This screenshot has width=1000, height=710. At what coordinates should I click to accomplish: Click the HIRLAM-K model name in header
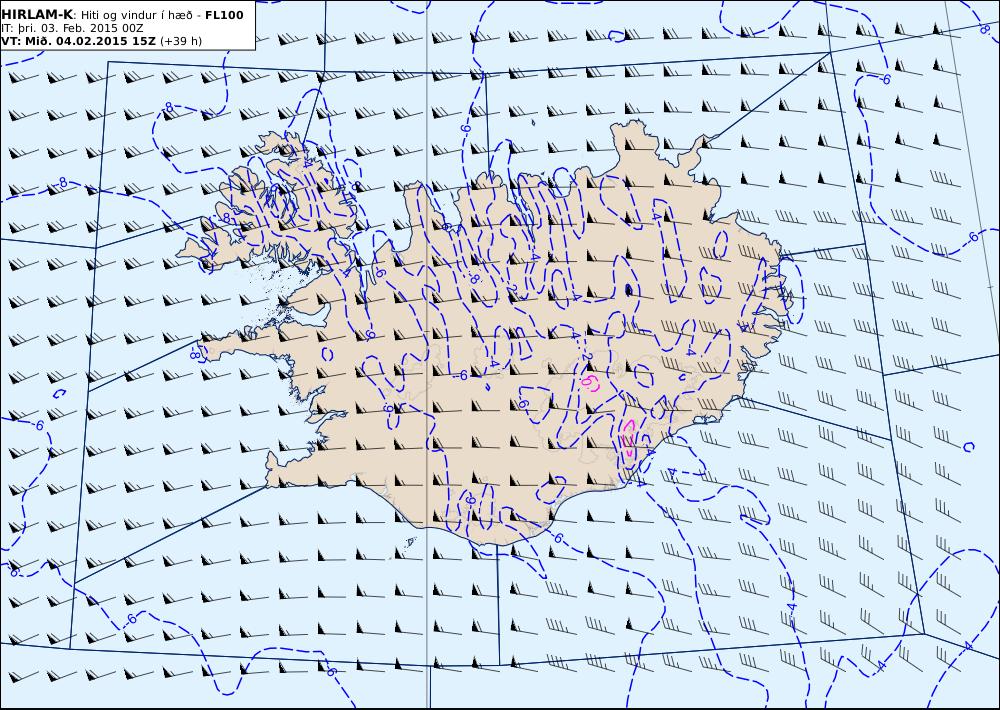[38, 15]
